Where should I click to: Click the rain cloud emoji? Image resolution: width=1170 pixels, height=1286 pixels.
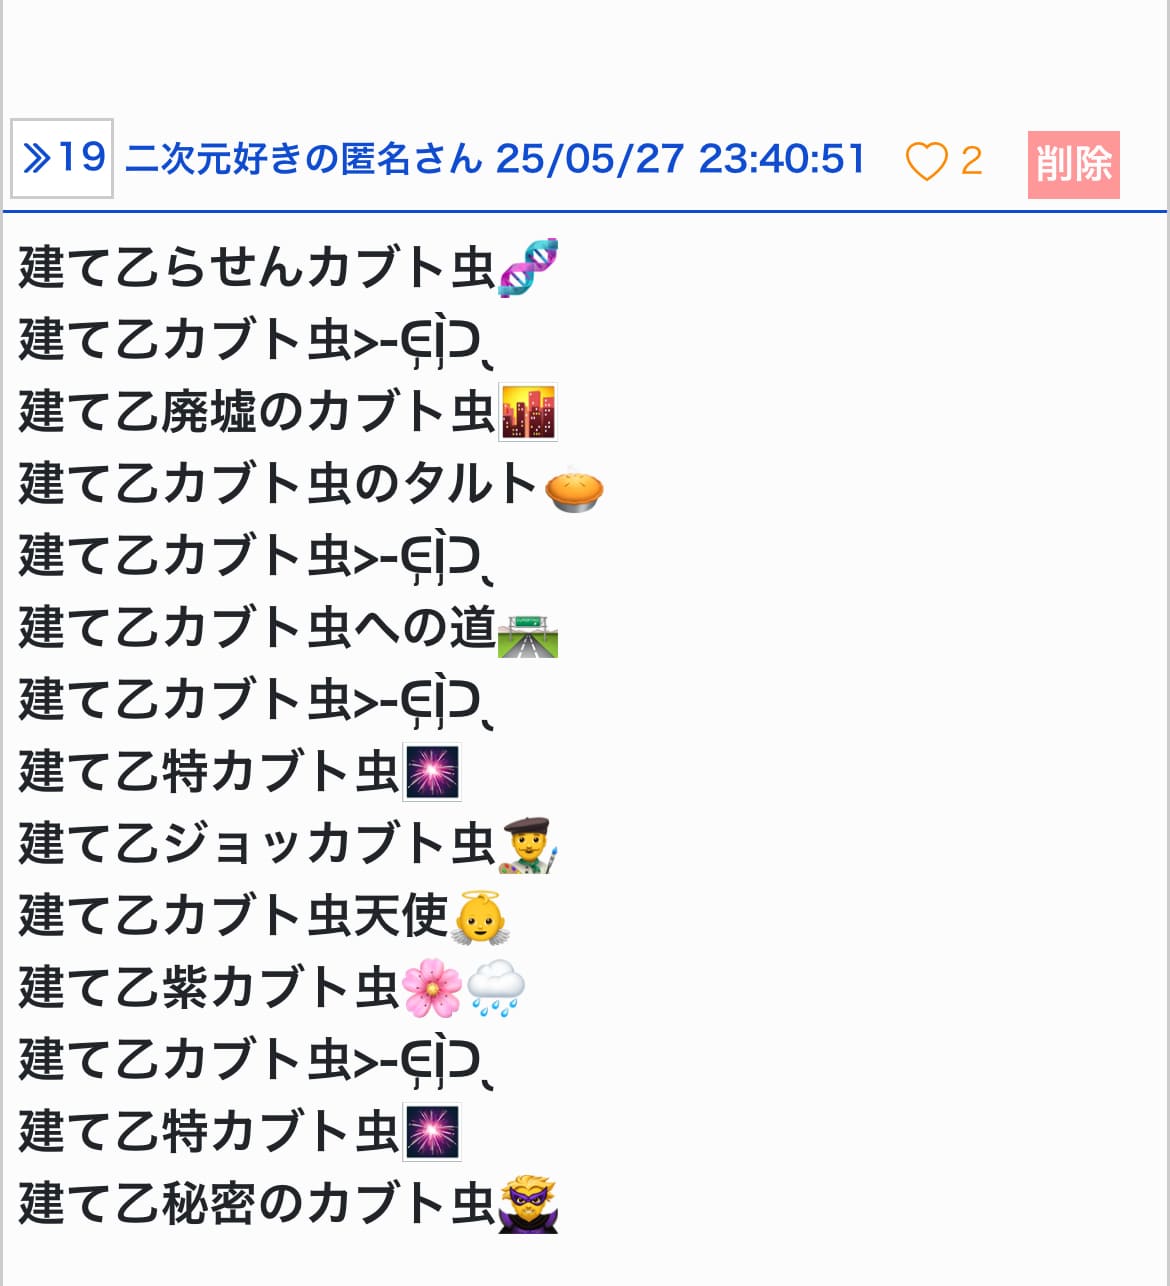[496, 989]
